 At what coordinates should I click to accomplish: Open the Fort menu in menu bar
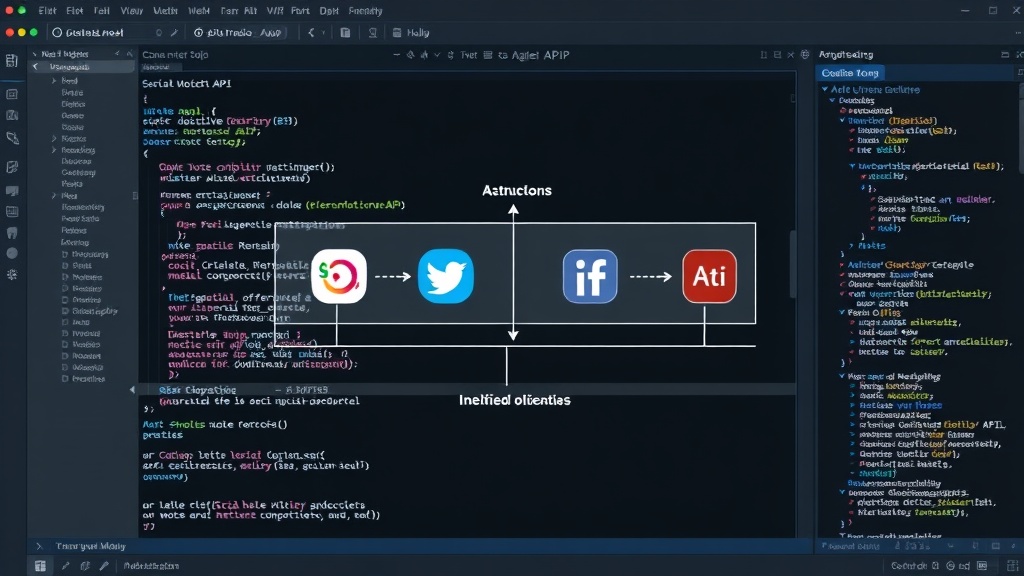click(300, 11)
